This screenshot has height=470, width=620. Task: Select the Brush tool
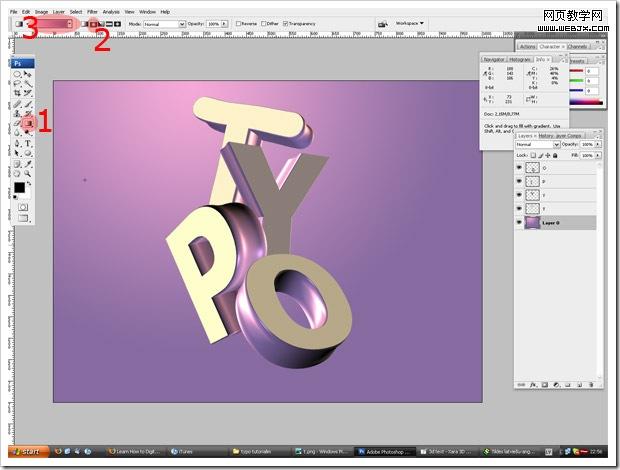pos(28,104)
